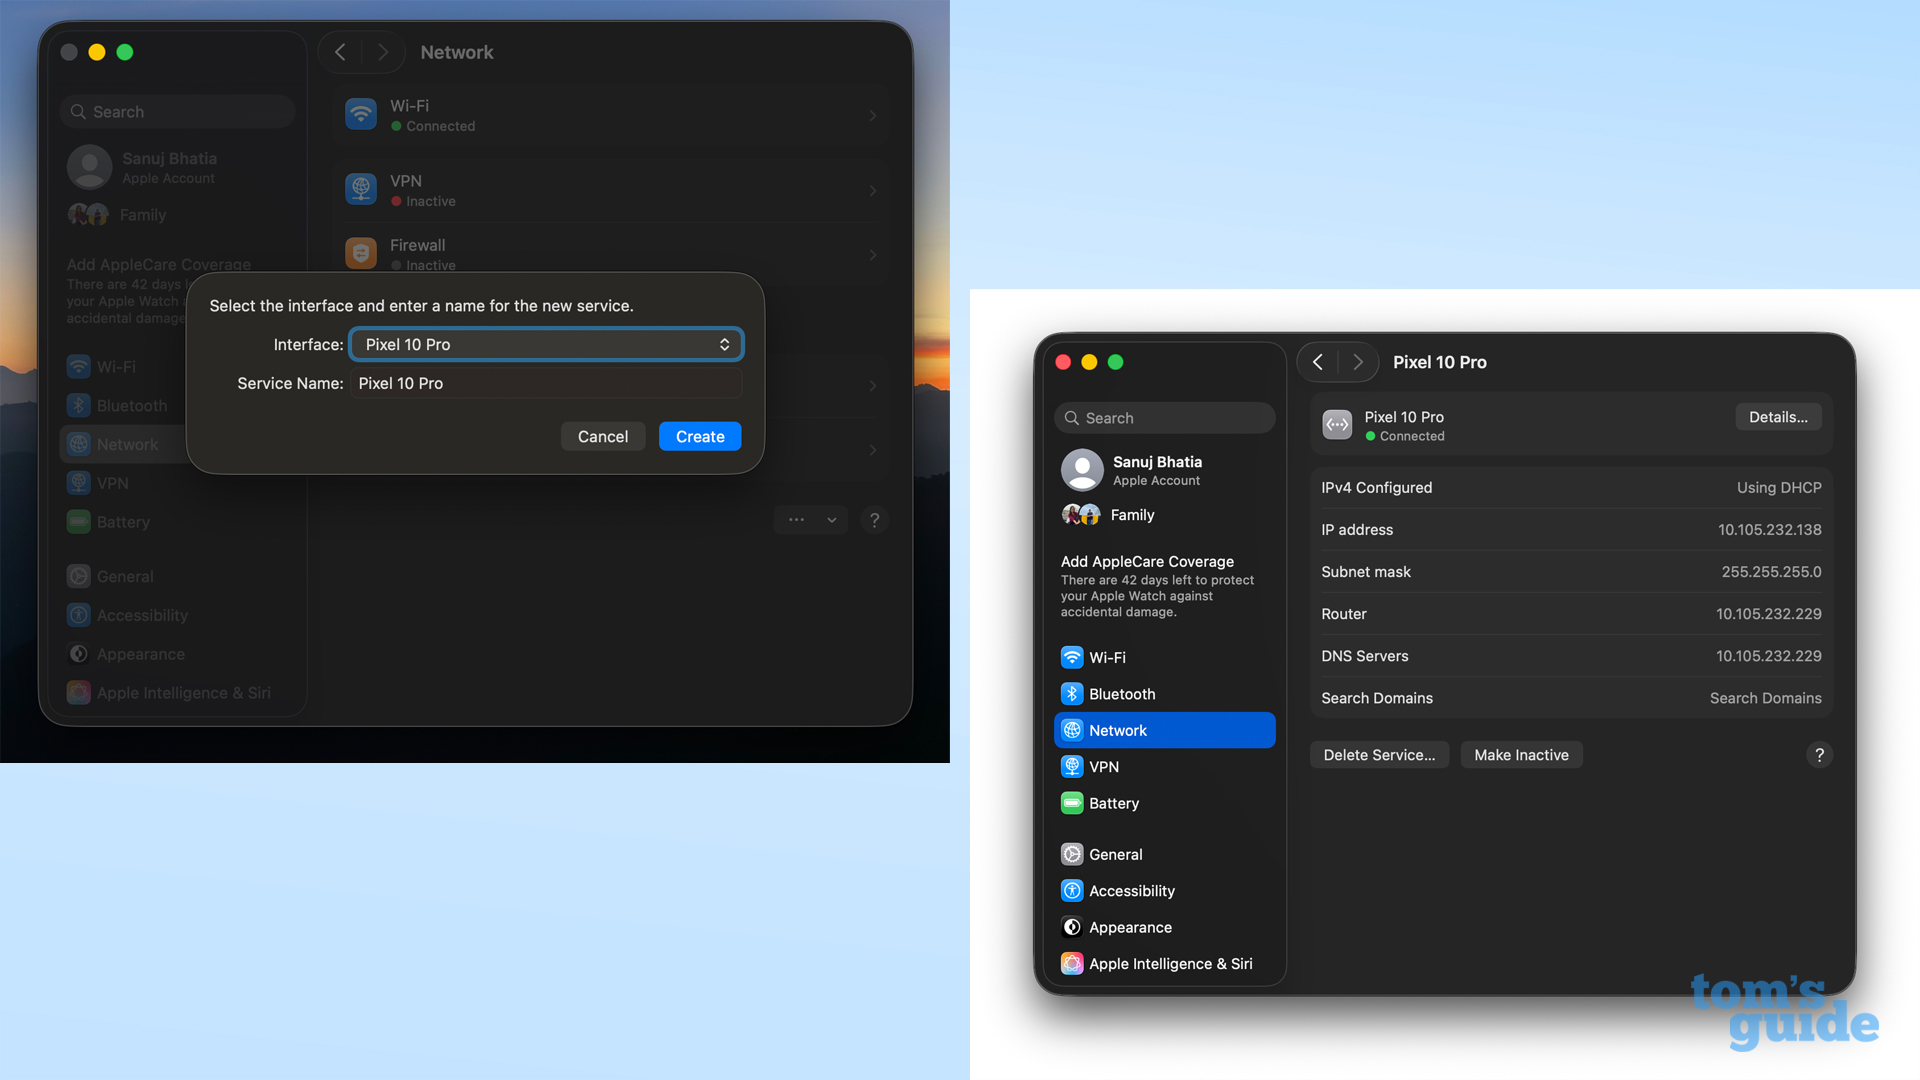
Task: Select Network in the settings sidebar
Action: tap(1164, 730)
